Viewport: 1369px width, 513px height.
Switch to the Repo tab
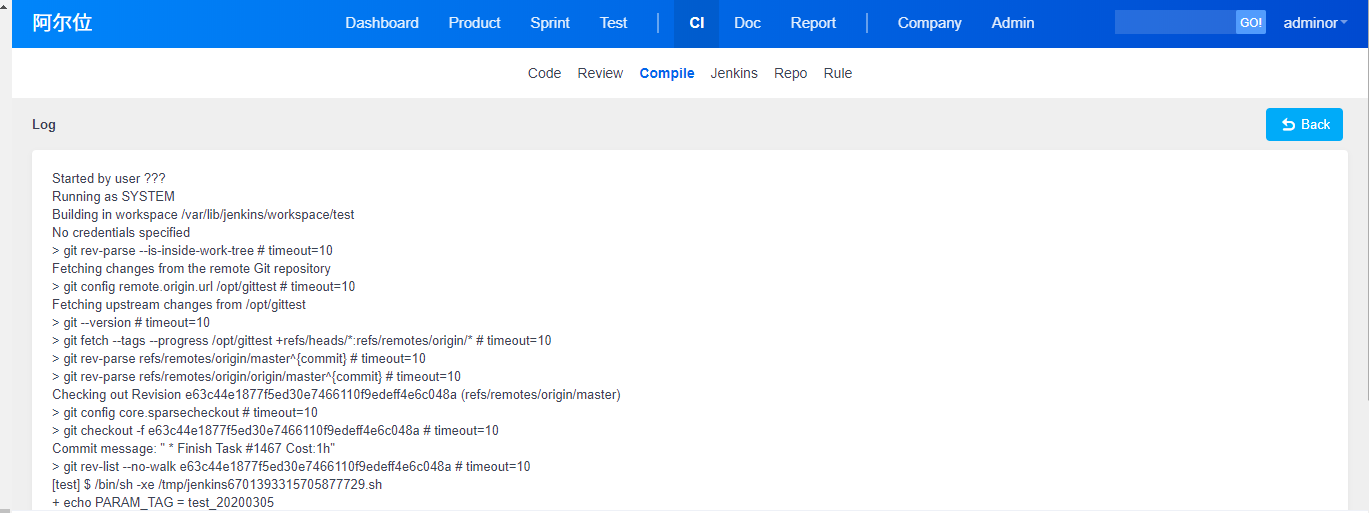[x=790, y=73]
